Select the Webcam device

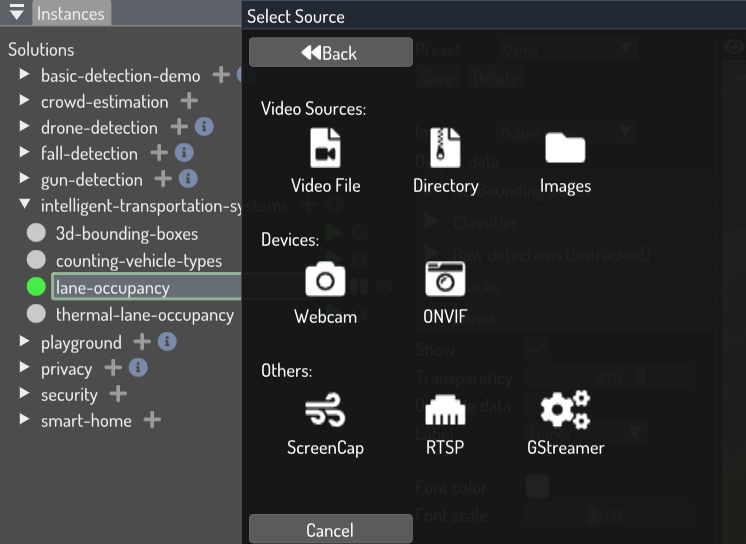[325, 292]
